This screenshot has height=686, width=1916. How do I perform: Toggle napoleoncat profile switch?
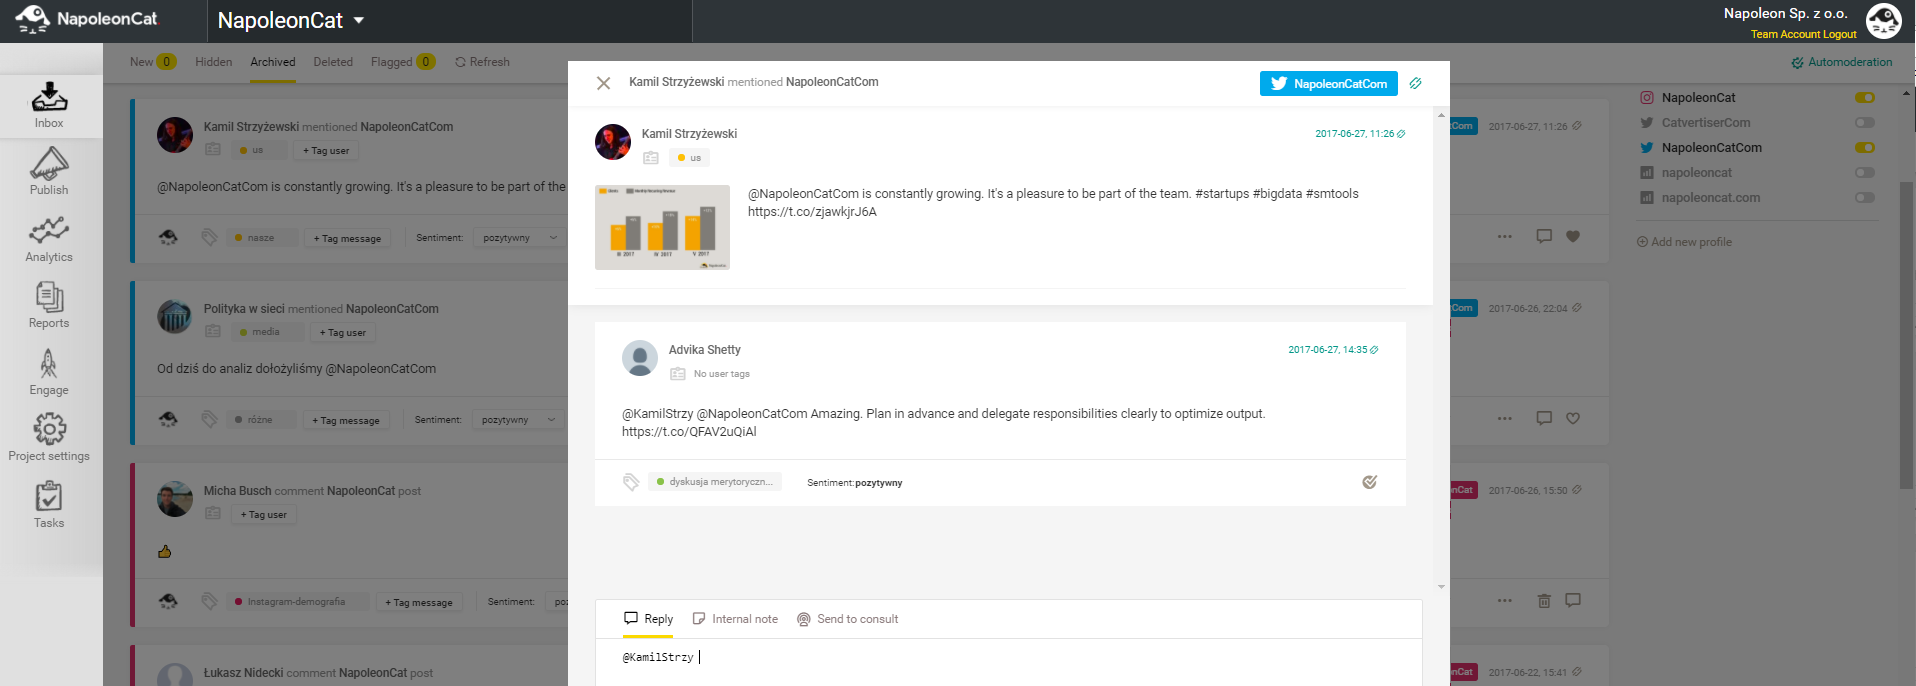click(1864, 173)
